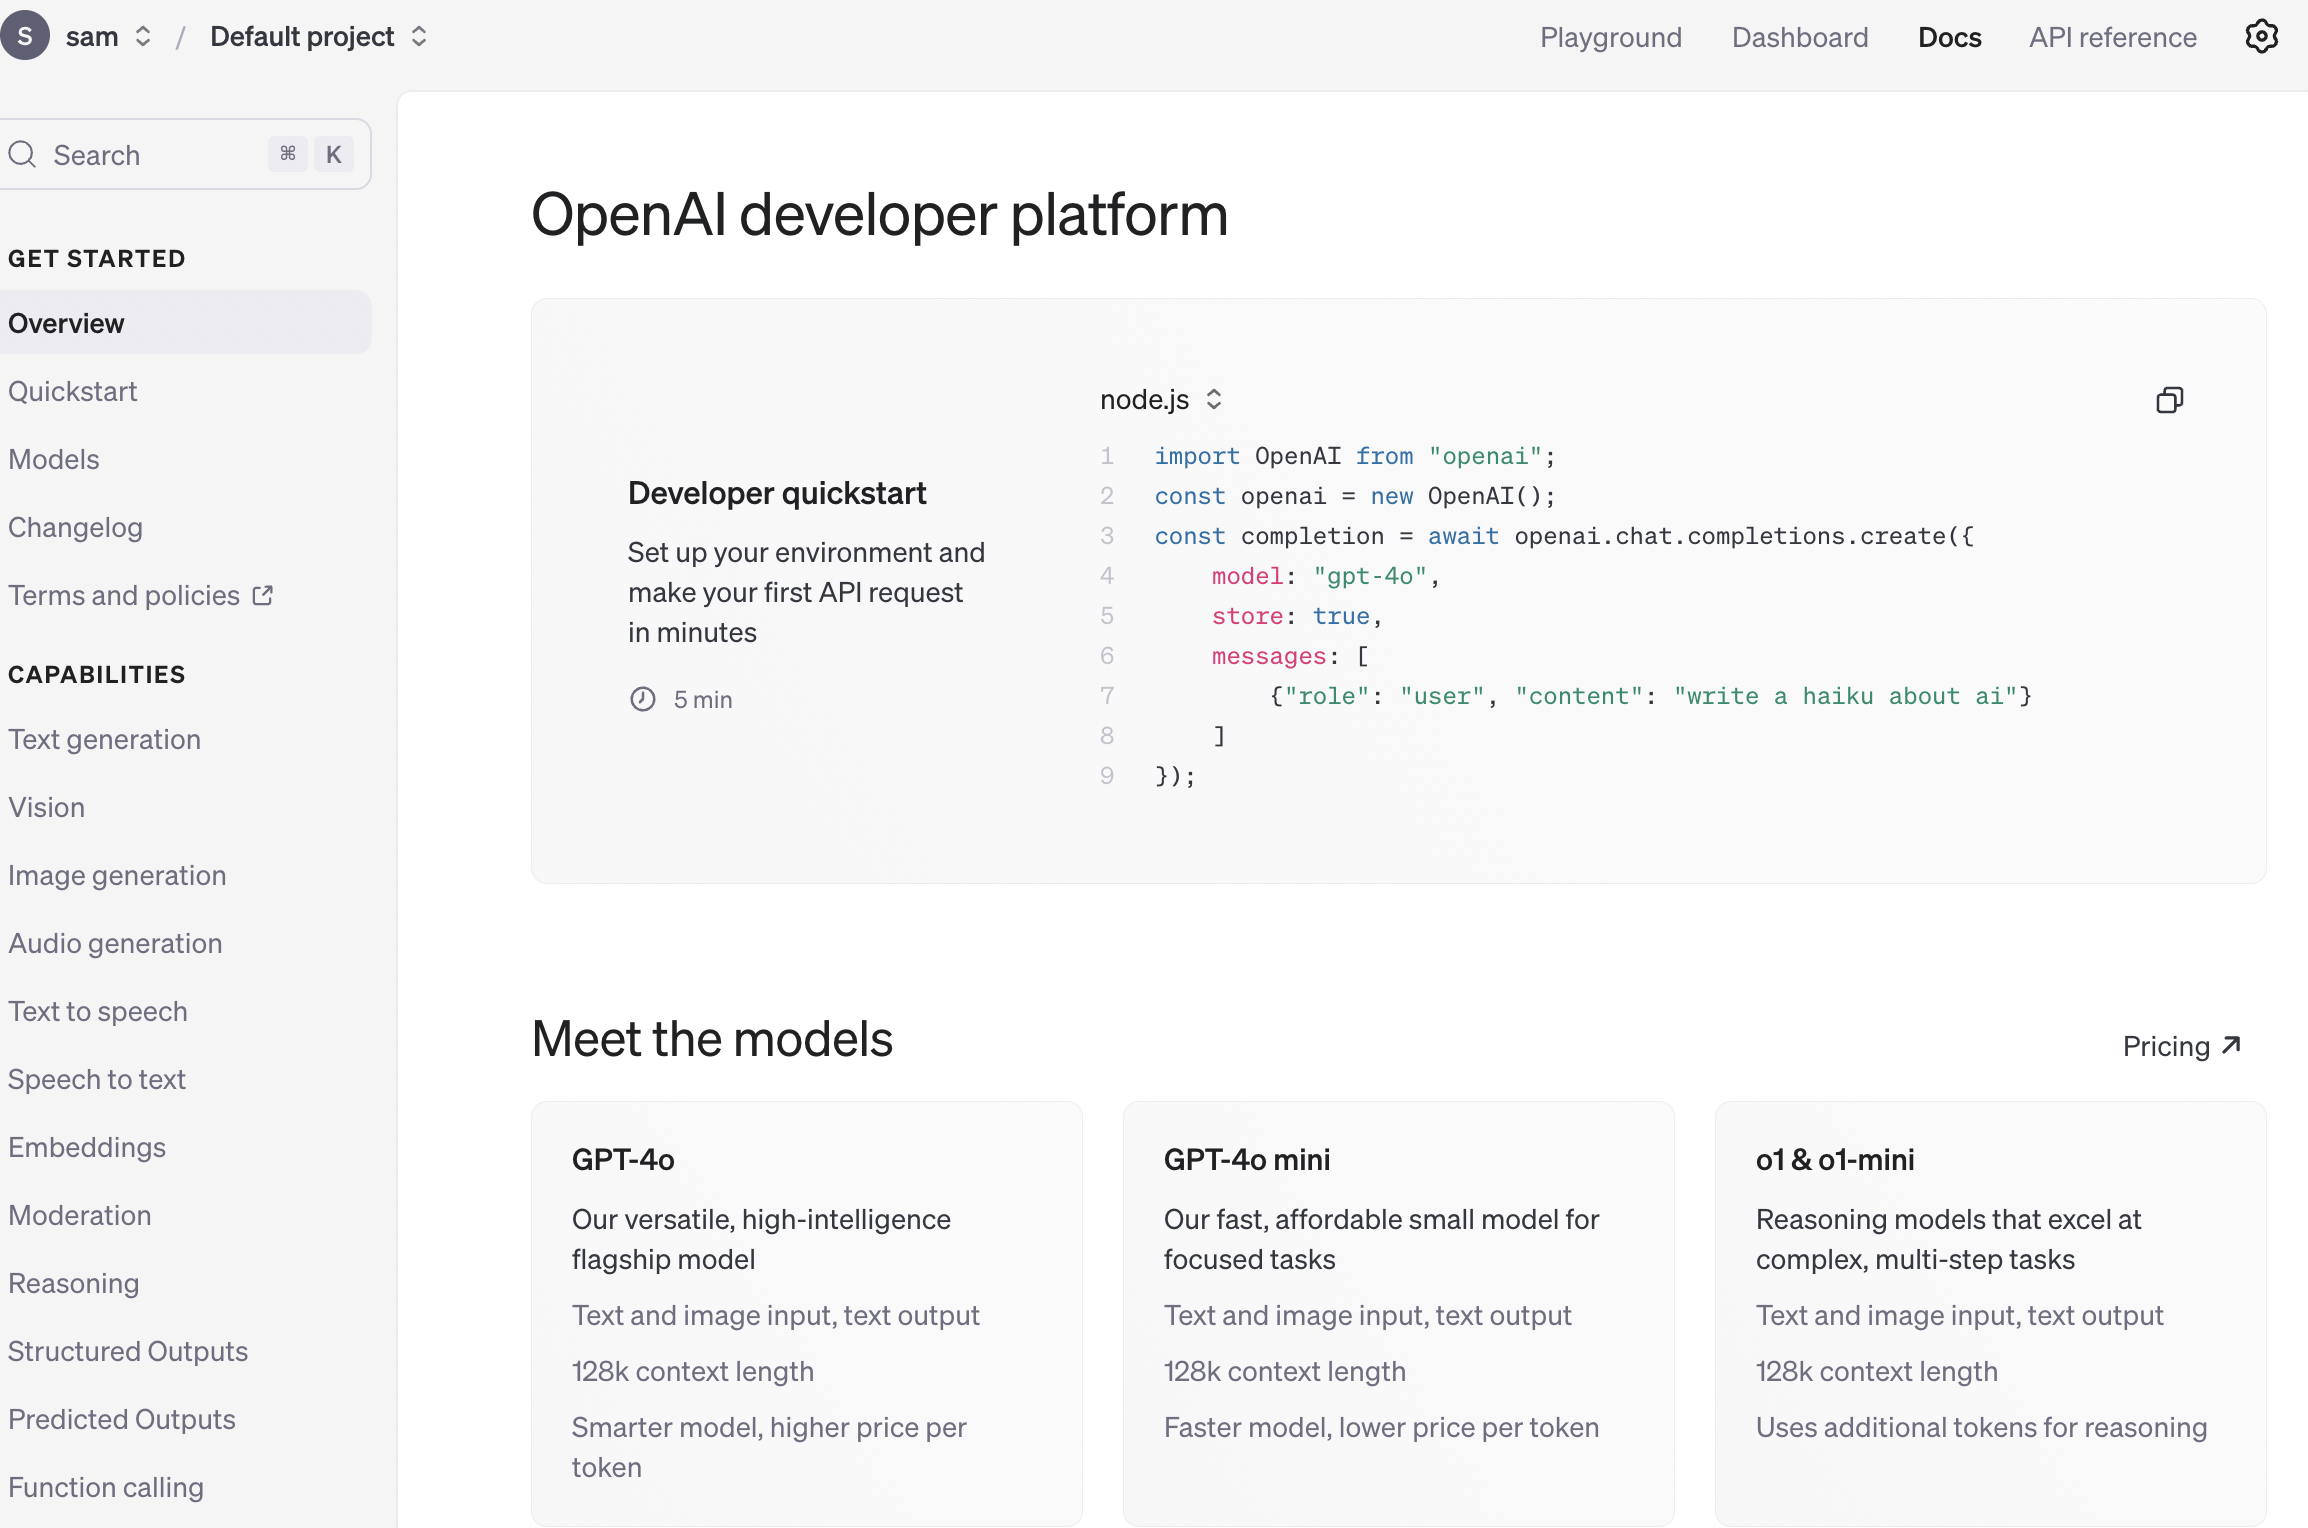Change code language from node.js
The width and height of the screenshot is (2308, 1528).
click(1160, 399)
